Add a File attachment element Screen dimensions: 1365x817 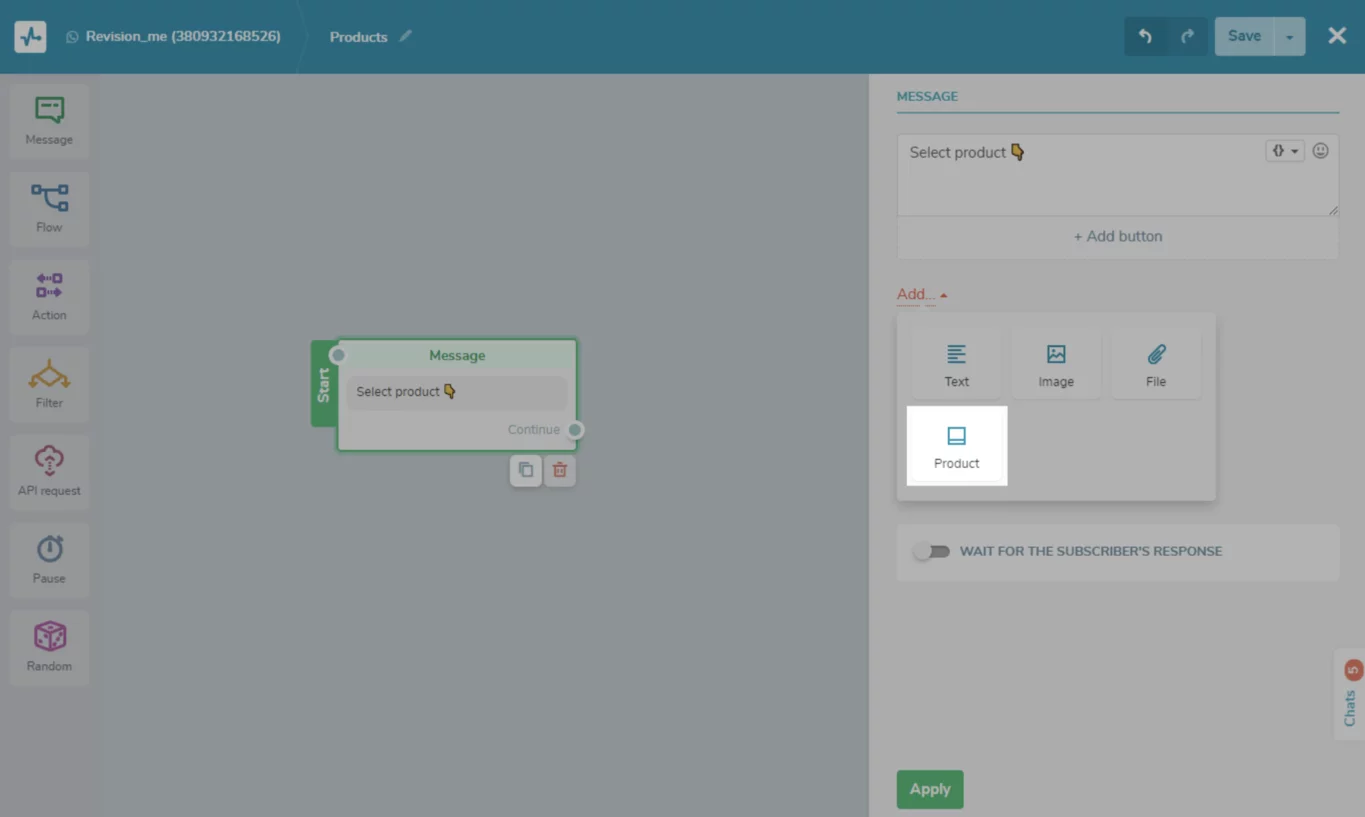tap(1156, 364)
